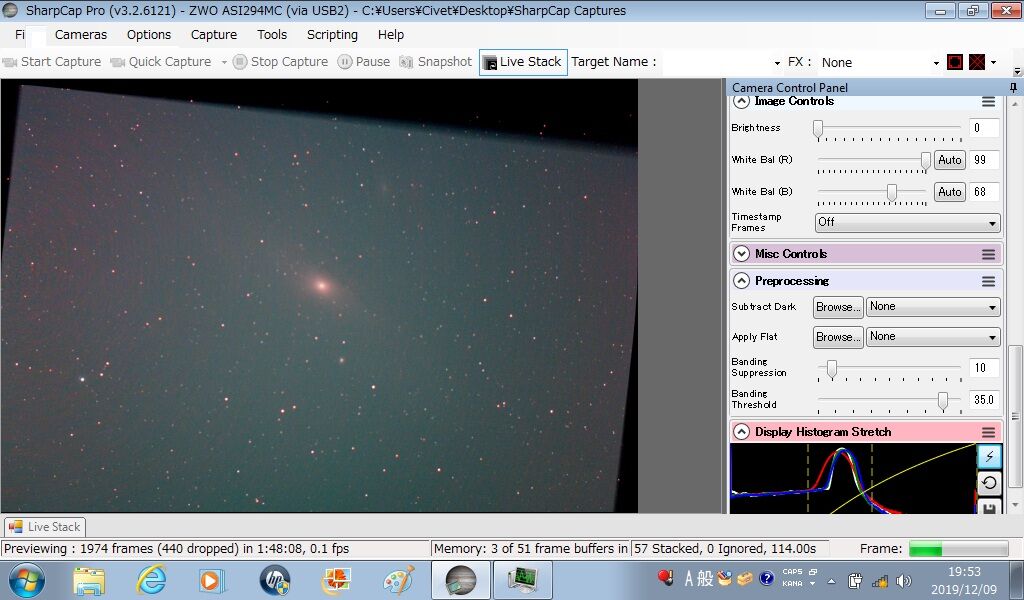The height and width of the screenshot is (600, 1024).
Task: Open the Target Name dropdown
Action: 777,63
